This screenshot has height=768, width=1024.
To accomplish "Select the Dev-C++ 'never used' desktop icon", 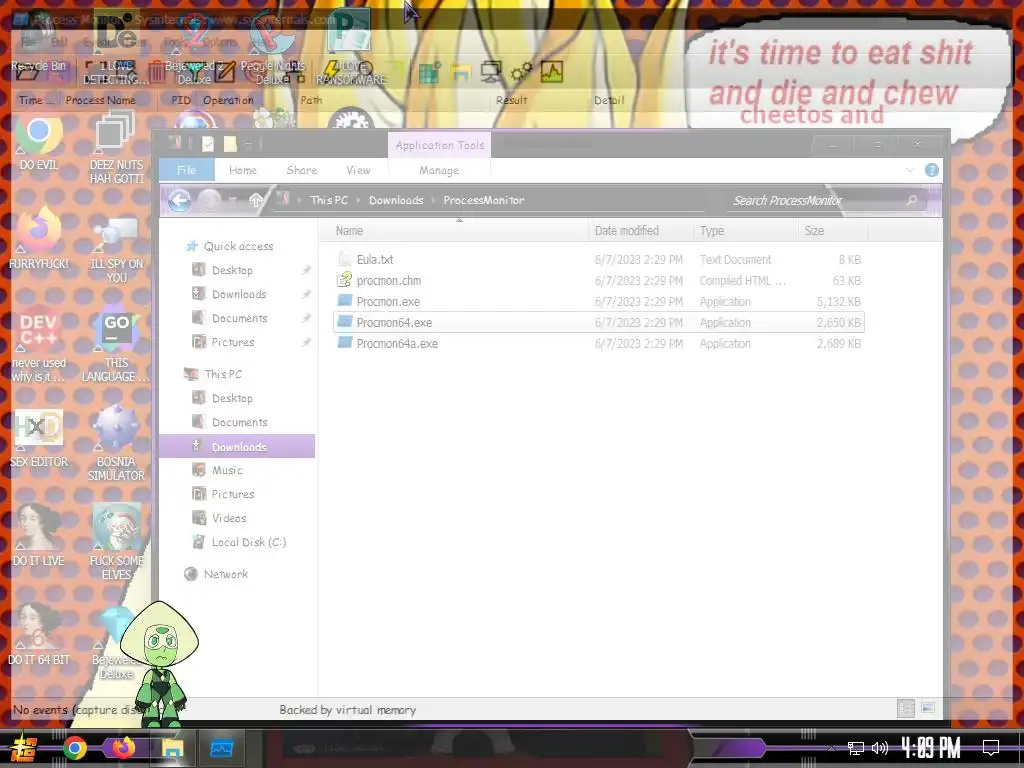I will 39,344.
